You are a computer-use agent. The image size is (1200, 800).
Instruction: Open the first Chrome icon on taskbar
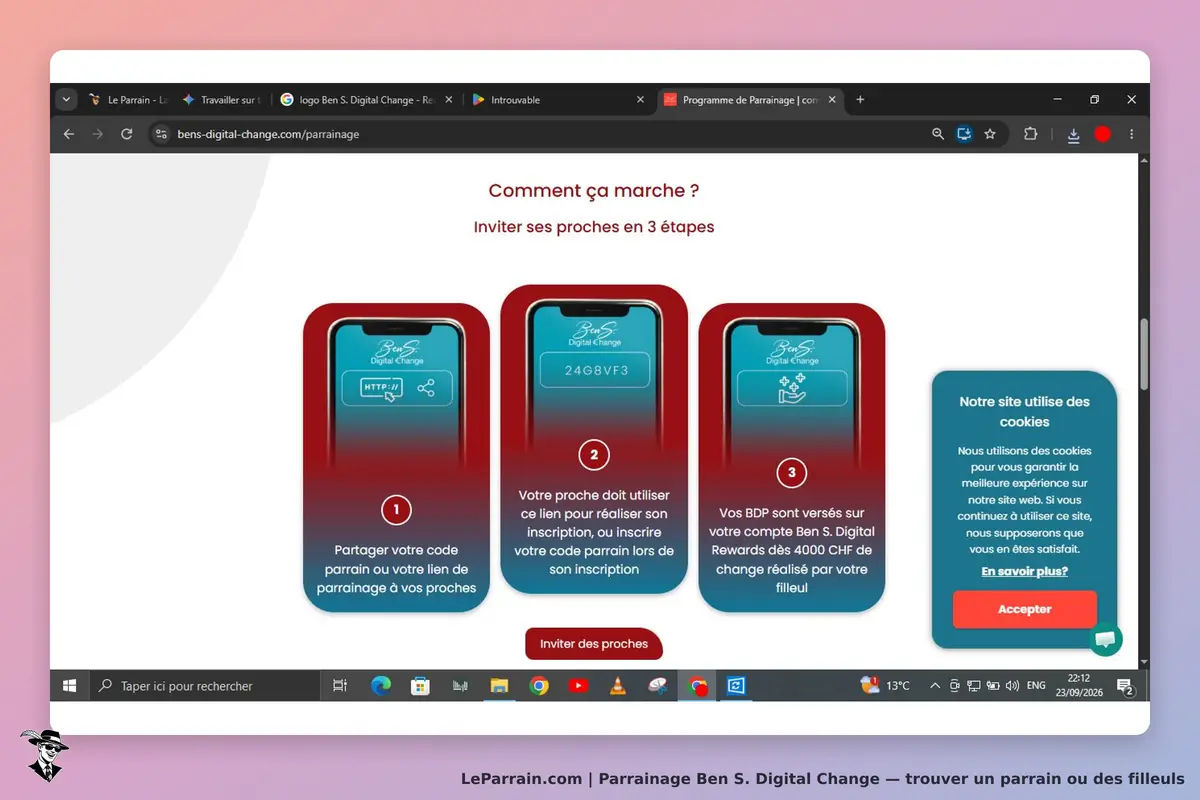pos(539,686)
